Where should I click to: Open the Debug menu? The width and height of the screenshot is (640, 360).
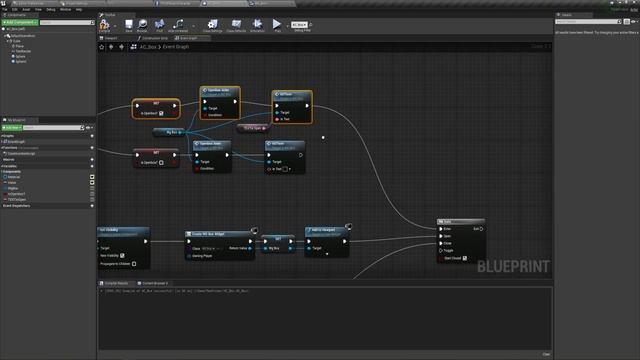point(51,9)
